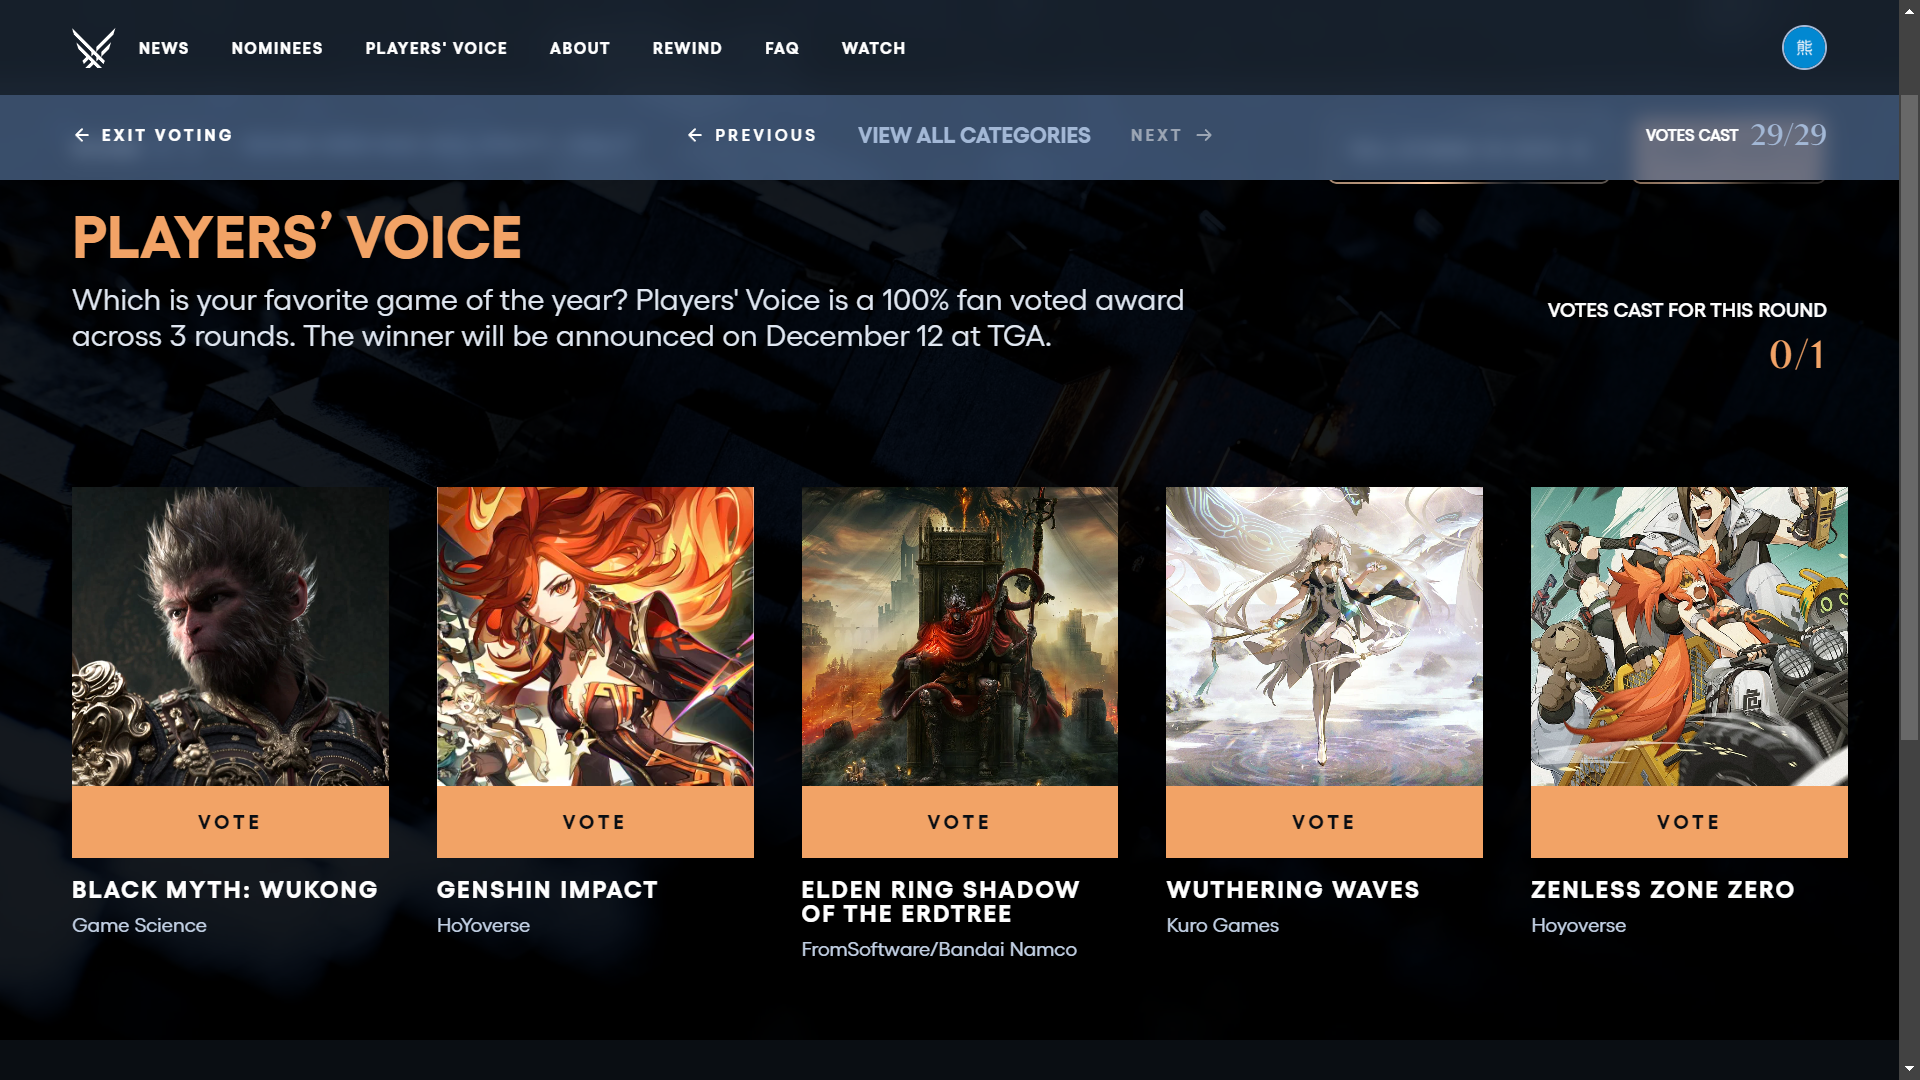Click the Previous category arrow icon

[x=695, y=135]
